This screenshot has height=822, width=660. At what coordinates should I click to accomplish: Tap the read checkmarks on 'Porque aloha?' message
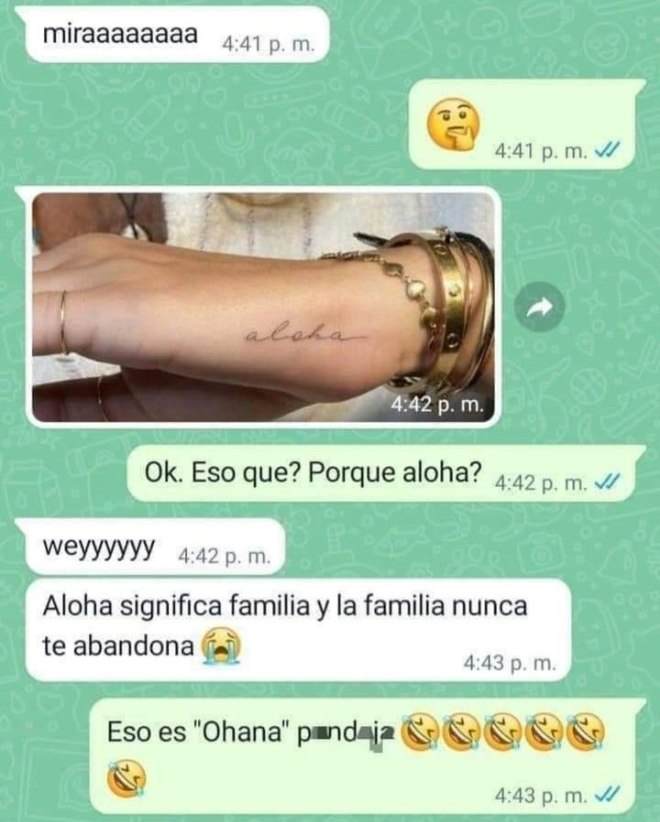[x=607, y=481]
